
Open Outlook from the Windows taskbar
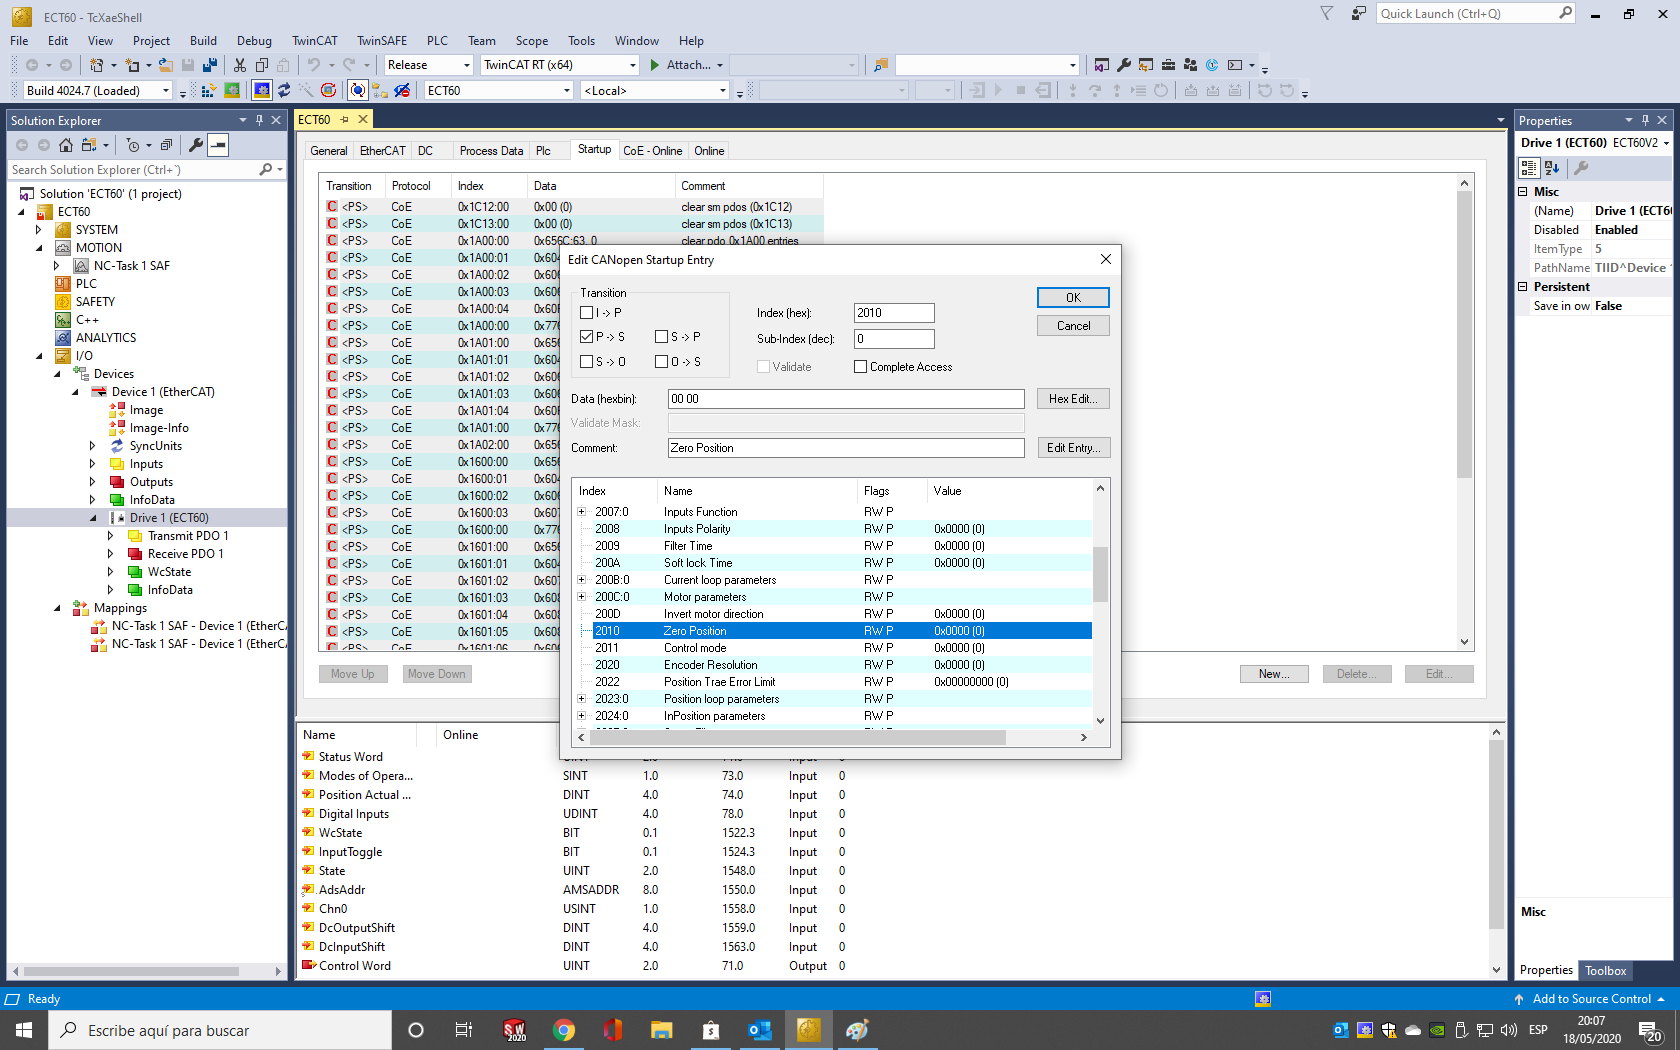(x=760, y=1030)
